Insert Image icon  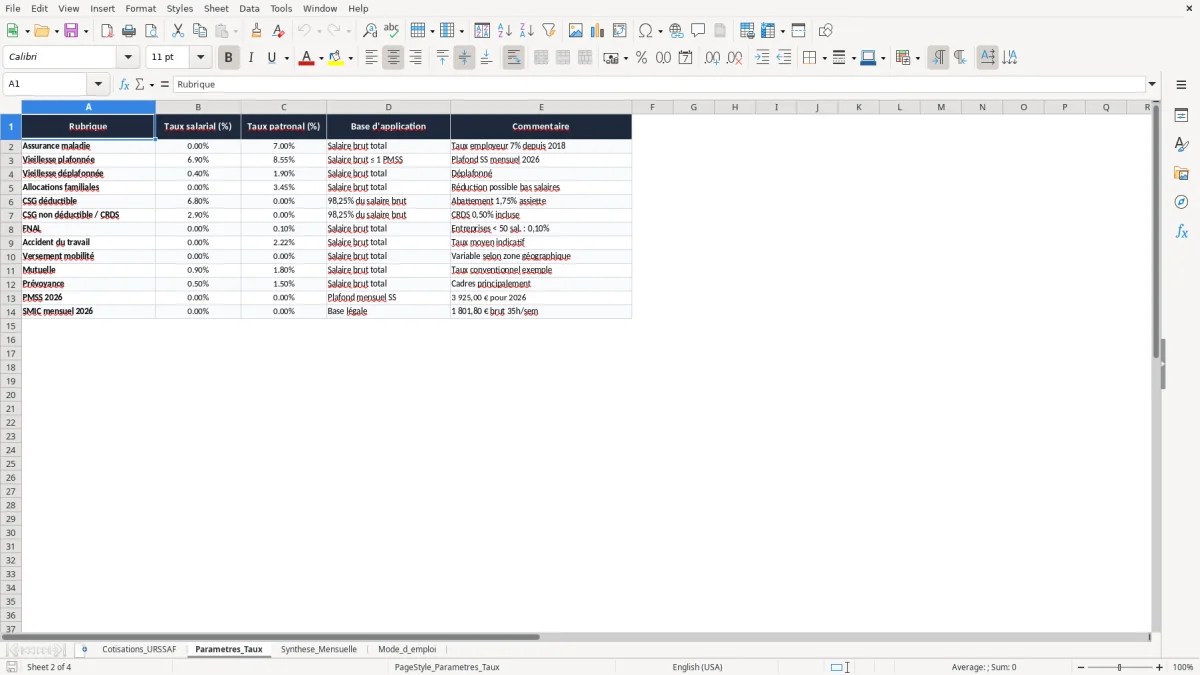(x=576, y=31)
